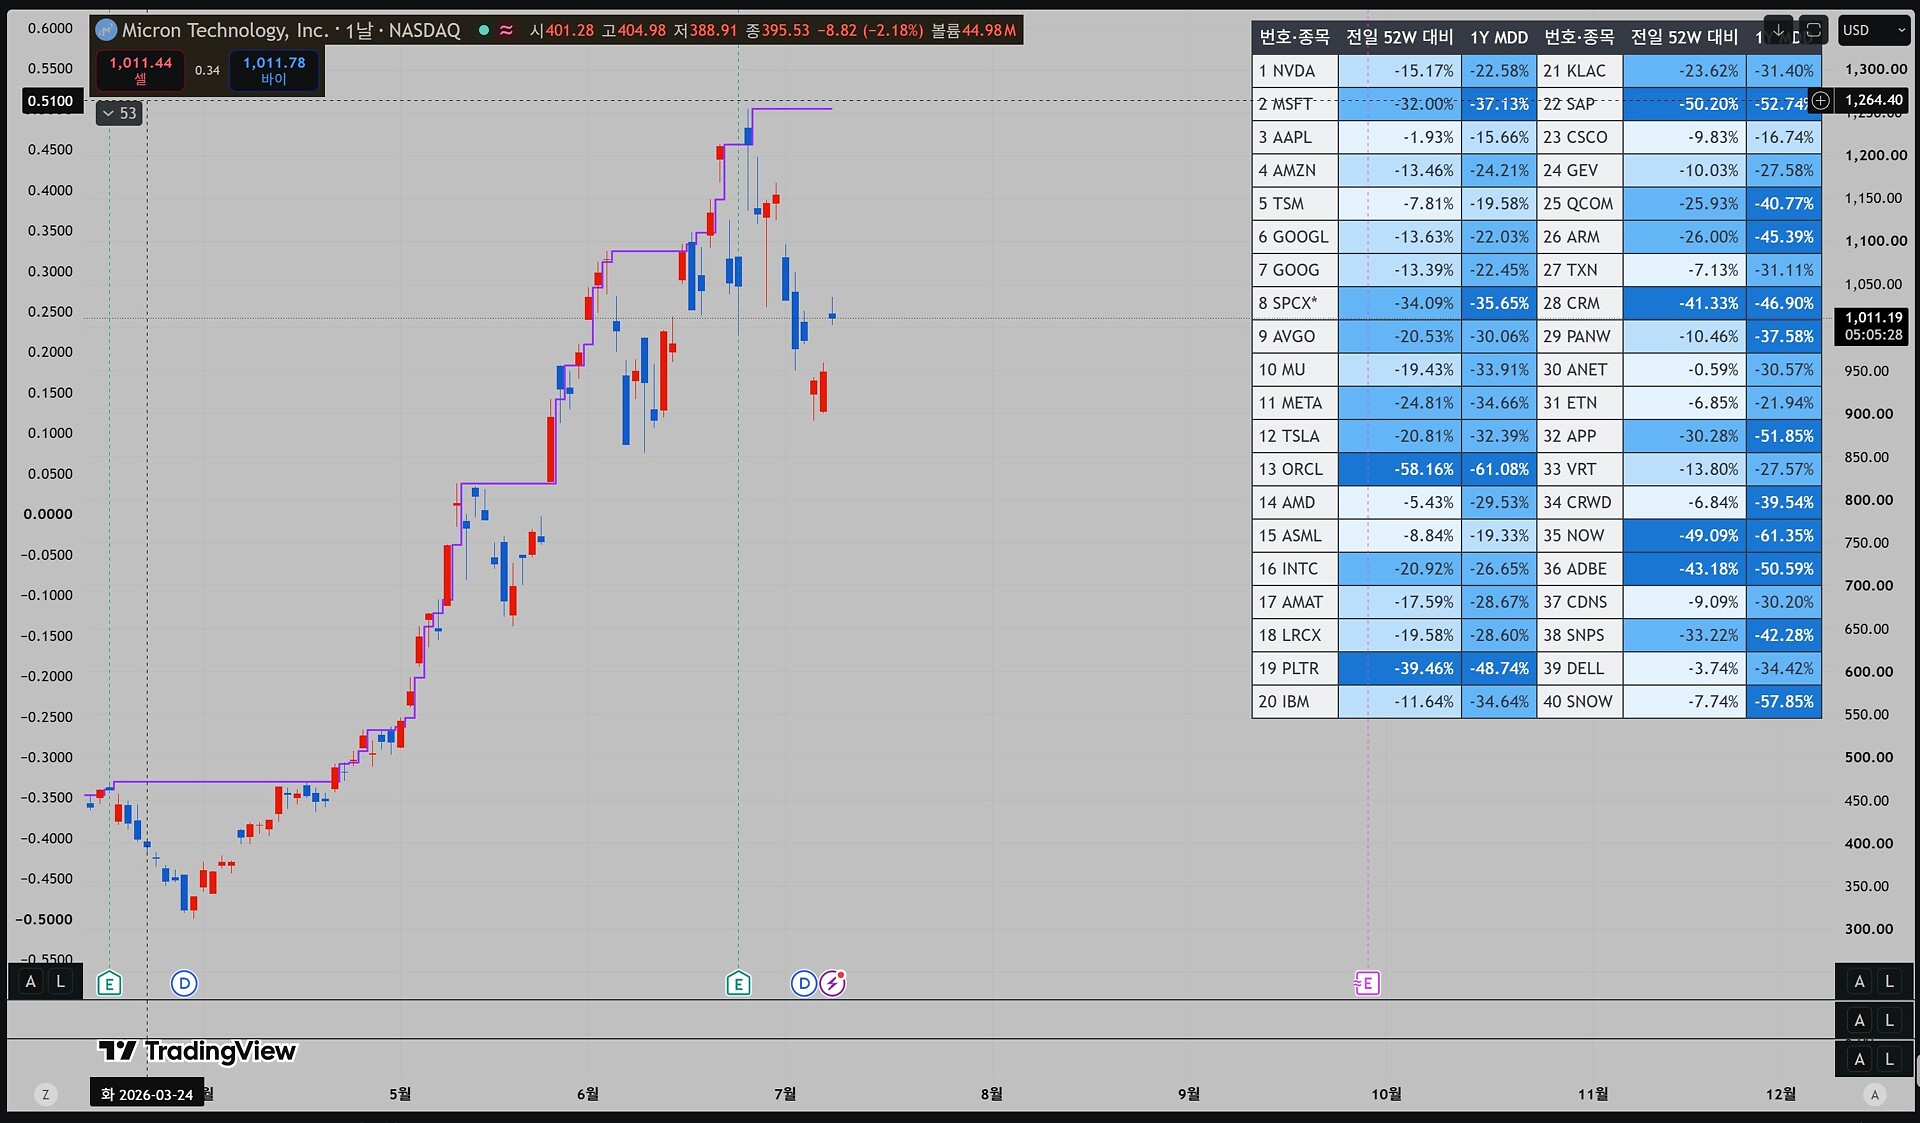
Task: Click the 1Y MDD column header
Action: click(1499, 37)
